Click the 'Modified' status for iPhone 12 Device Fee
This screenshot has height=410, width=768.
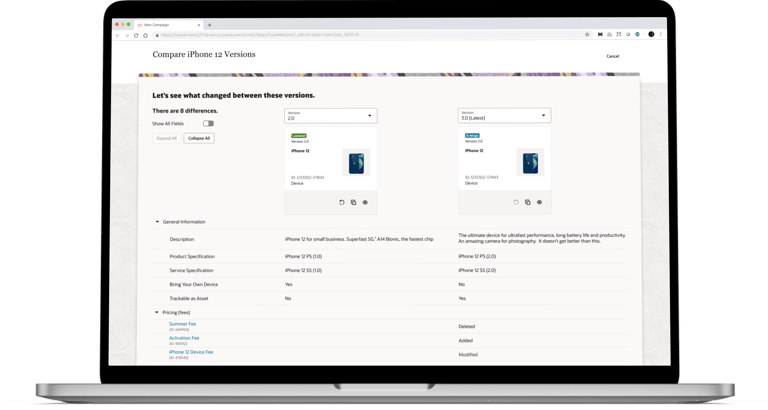point(468,355)
